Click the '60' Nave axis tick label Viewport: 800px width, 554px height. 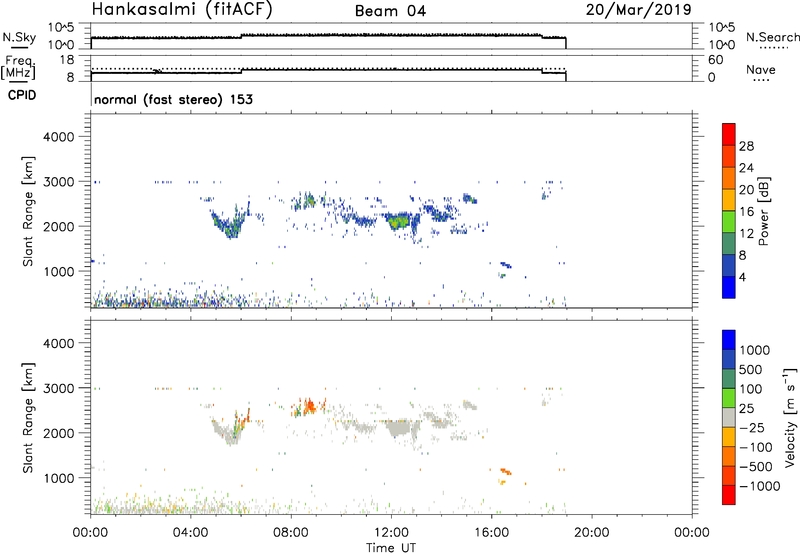tap(715, 60)
